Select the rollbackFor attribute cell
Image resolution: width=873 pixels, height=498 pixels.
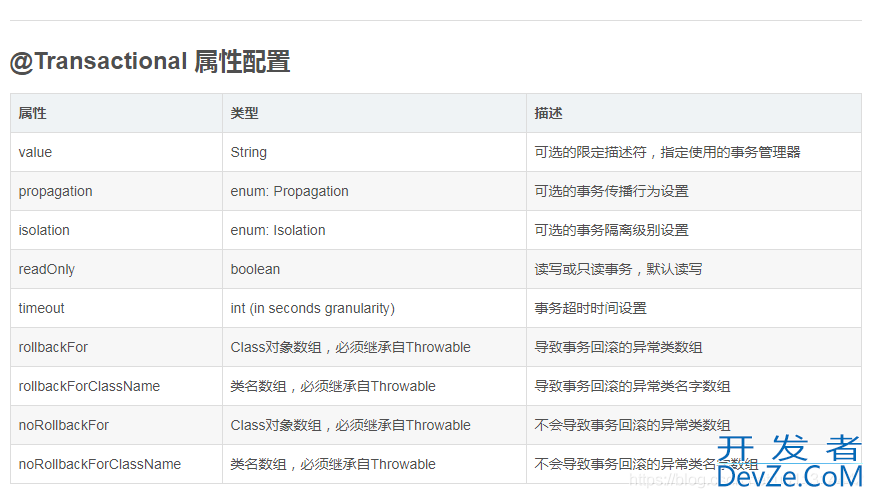point(53,347)
